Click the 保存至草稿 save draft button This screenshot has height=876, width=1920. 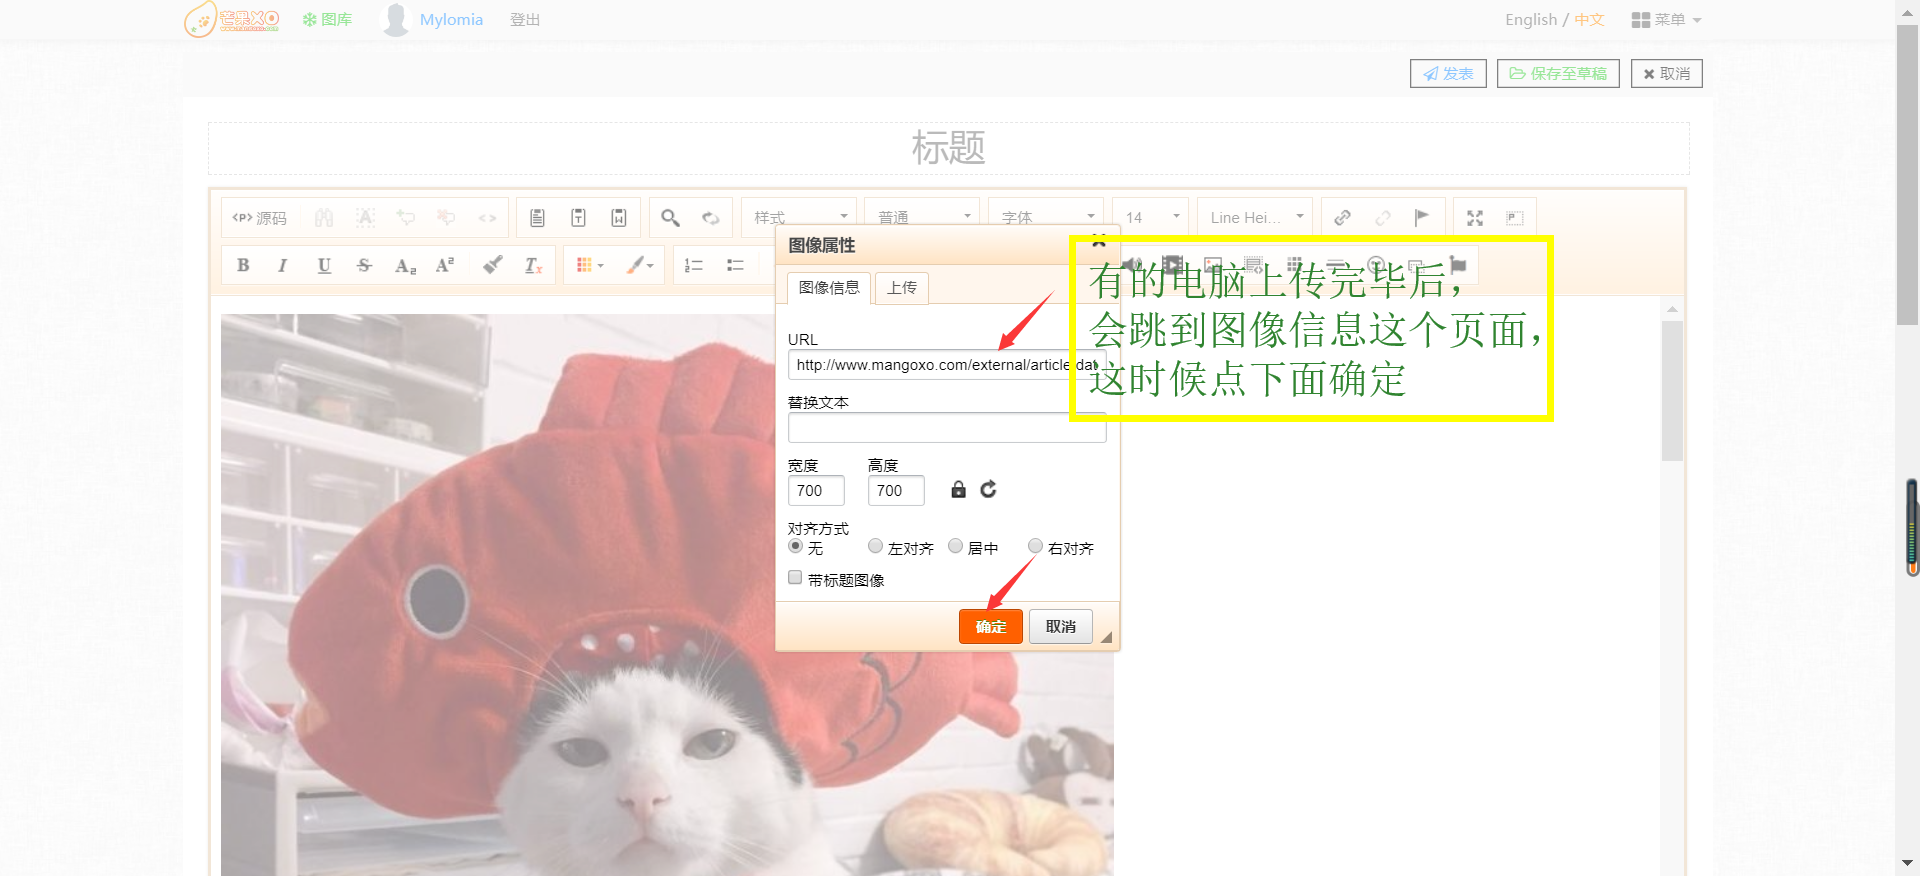[1558, 73]
